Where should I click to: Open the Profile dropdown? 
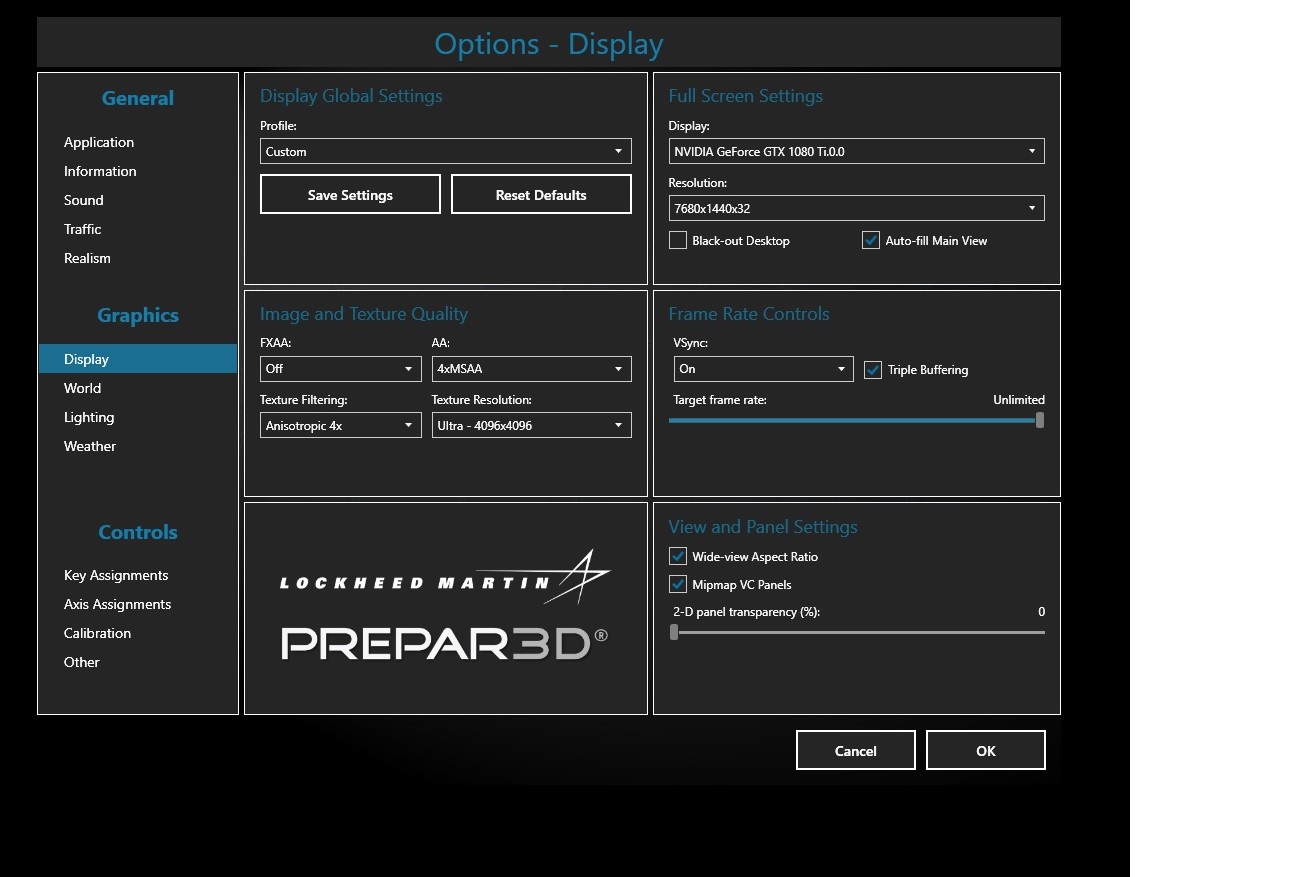(x=445, y=152)
